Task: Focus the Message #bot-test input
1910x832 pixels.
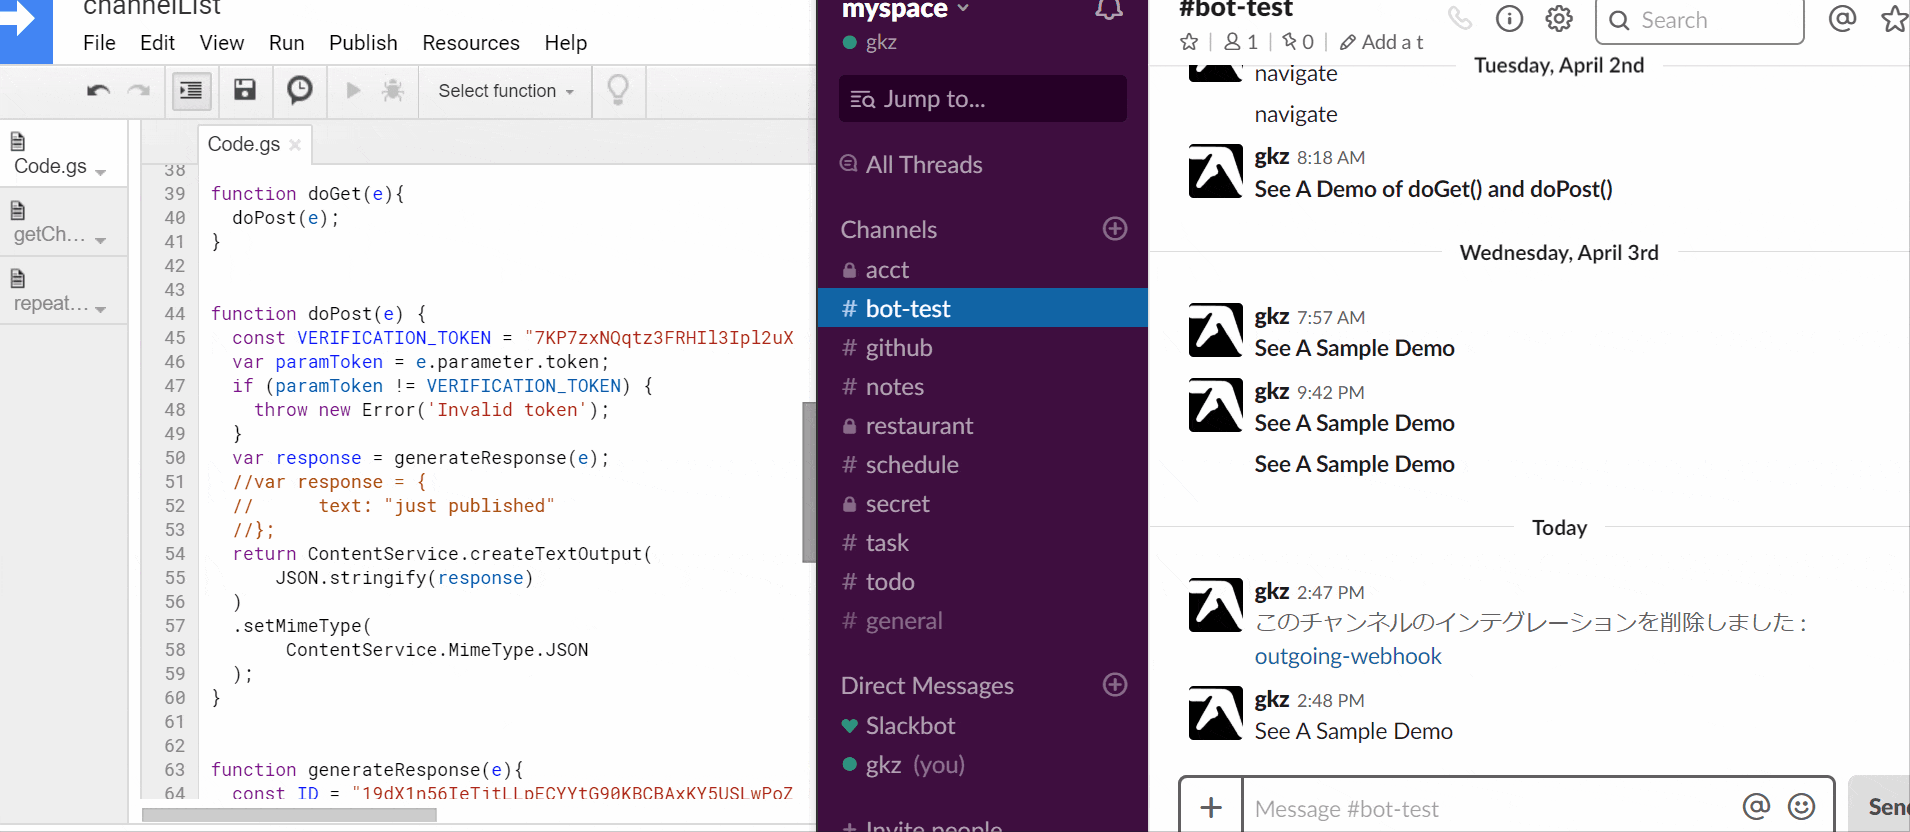Action: 1490,808
